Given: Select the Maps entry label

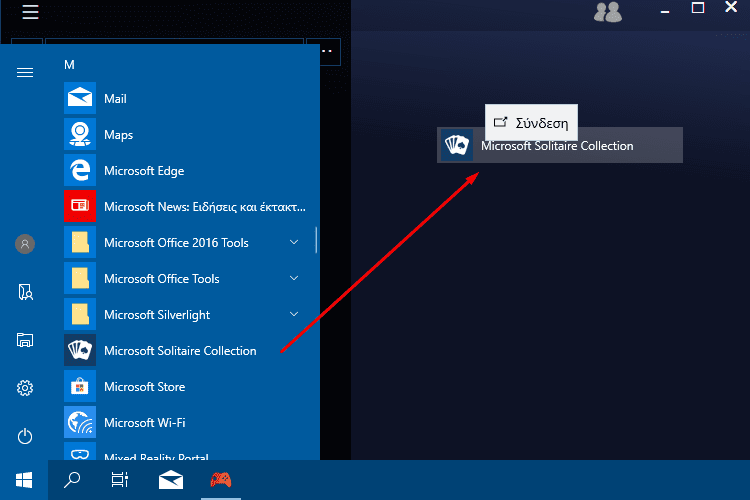Looking at the screenshot, I should pyautogui.click(x=119, y=135).
